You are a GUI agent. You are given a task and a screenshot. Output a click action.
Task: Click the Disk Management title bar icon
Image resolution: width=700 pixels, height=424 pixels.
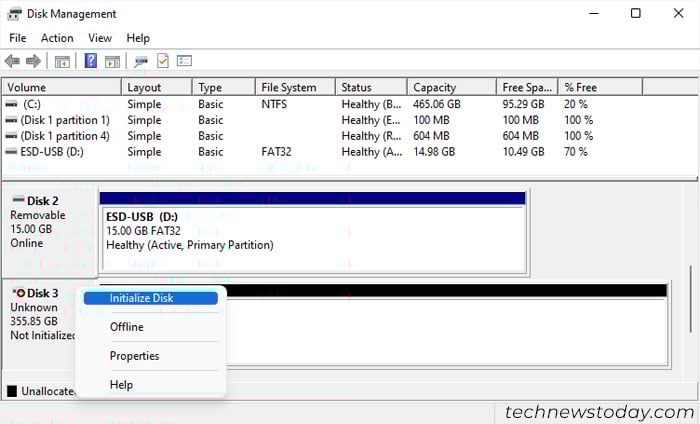point(14,14)
